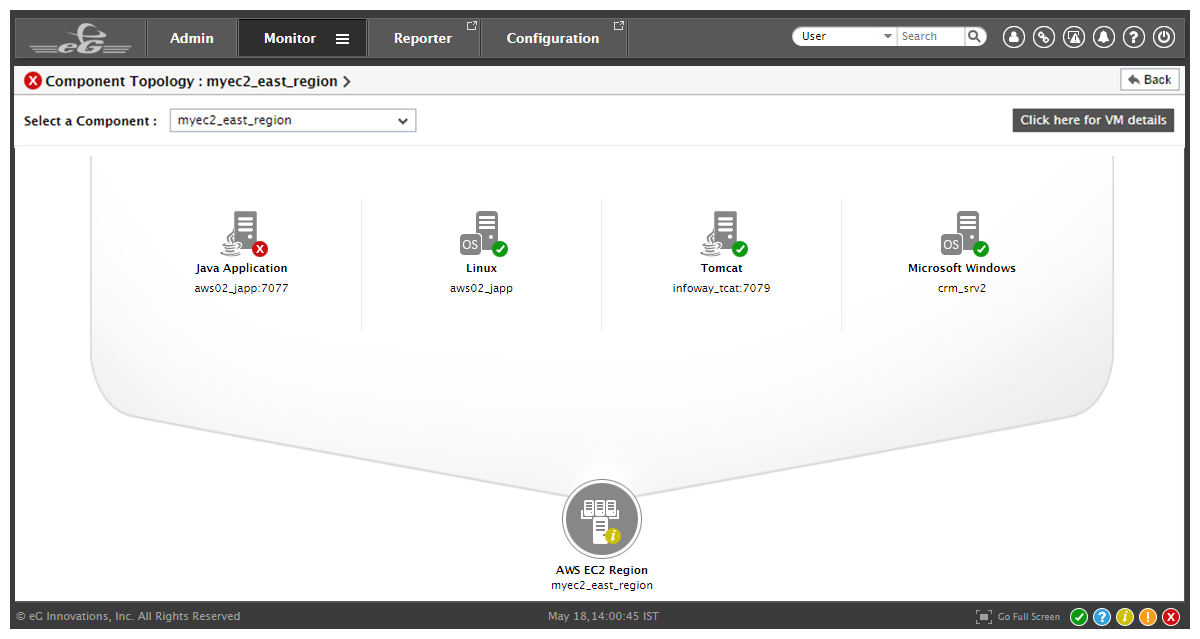1200x639 pixels.
Task: Switch to the Monitor tab
Action: point(302,38)
